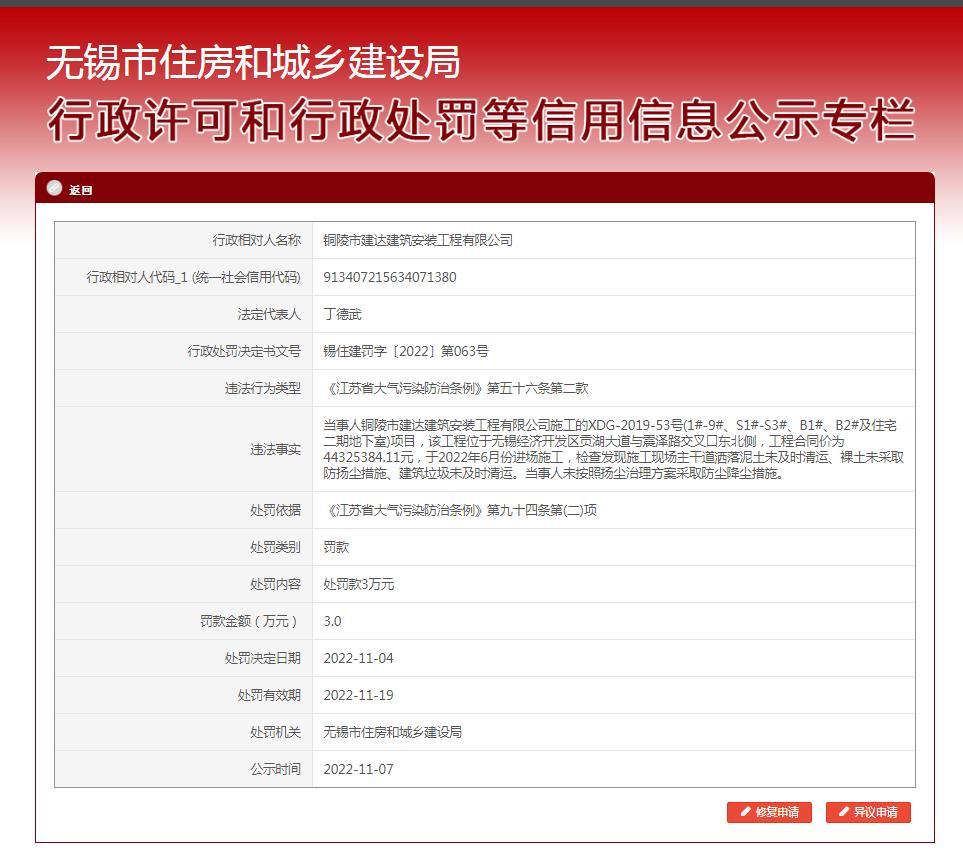963x854 pixels.
Task: Click the 违法事实 description paragraph
Action: [612, 449]
